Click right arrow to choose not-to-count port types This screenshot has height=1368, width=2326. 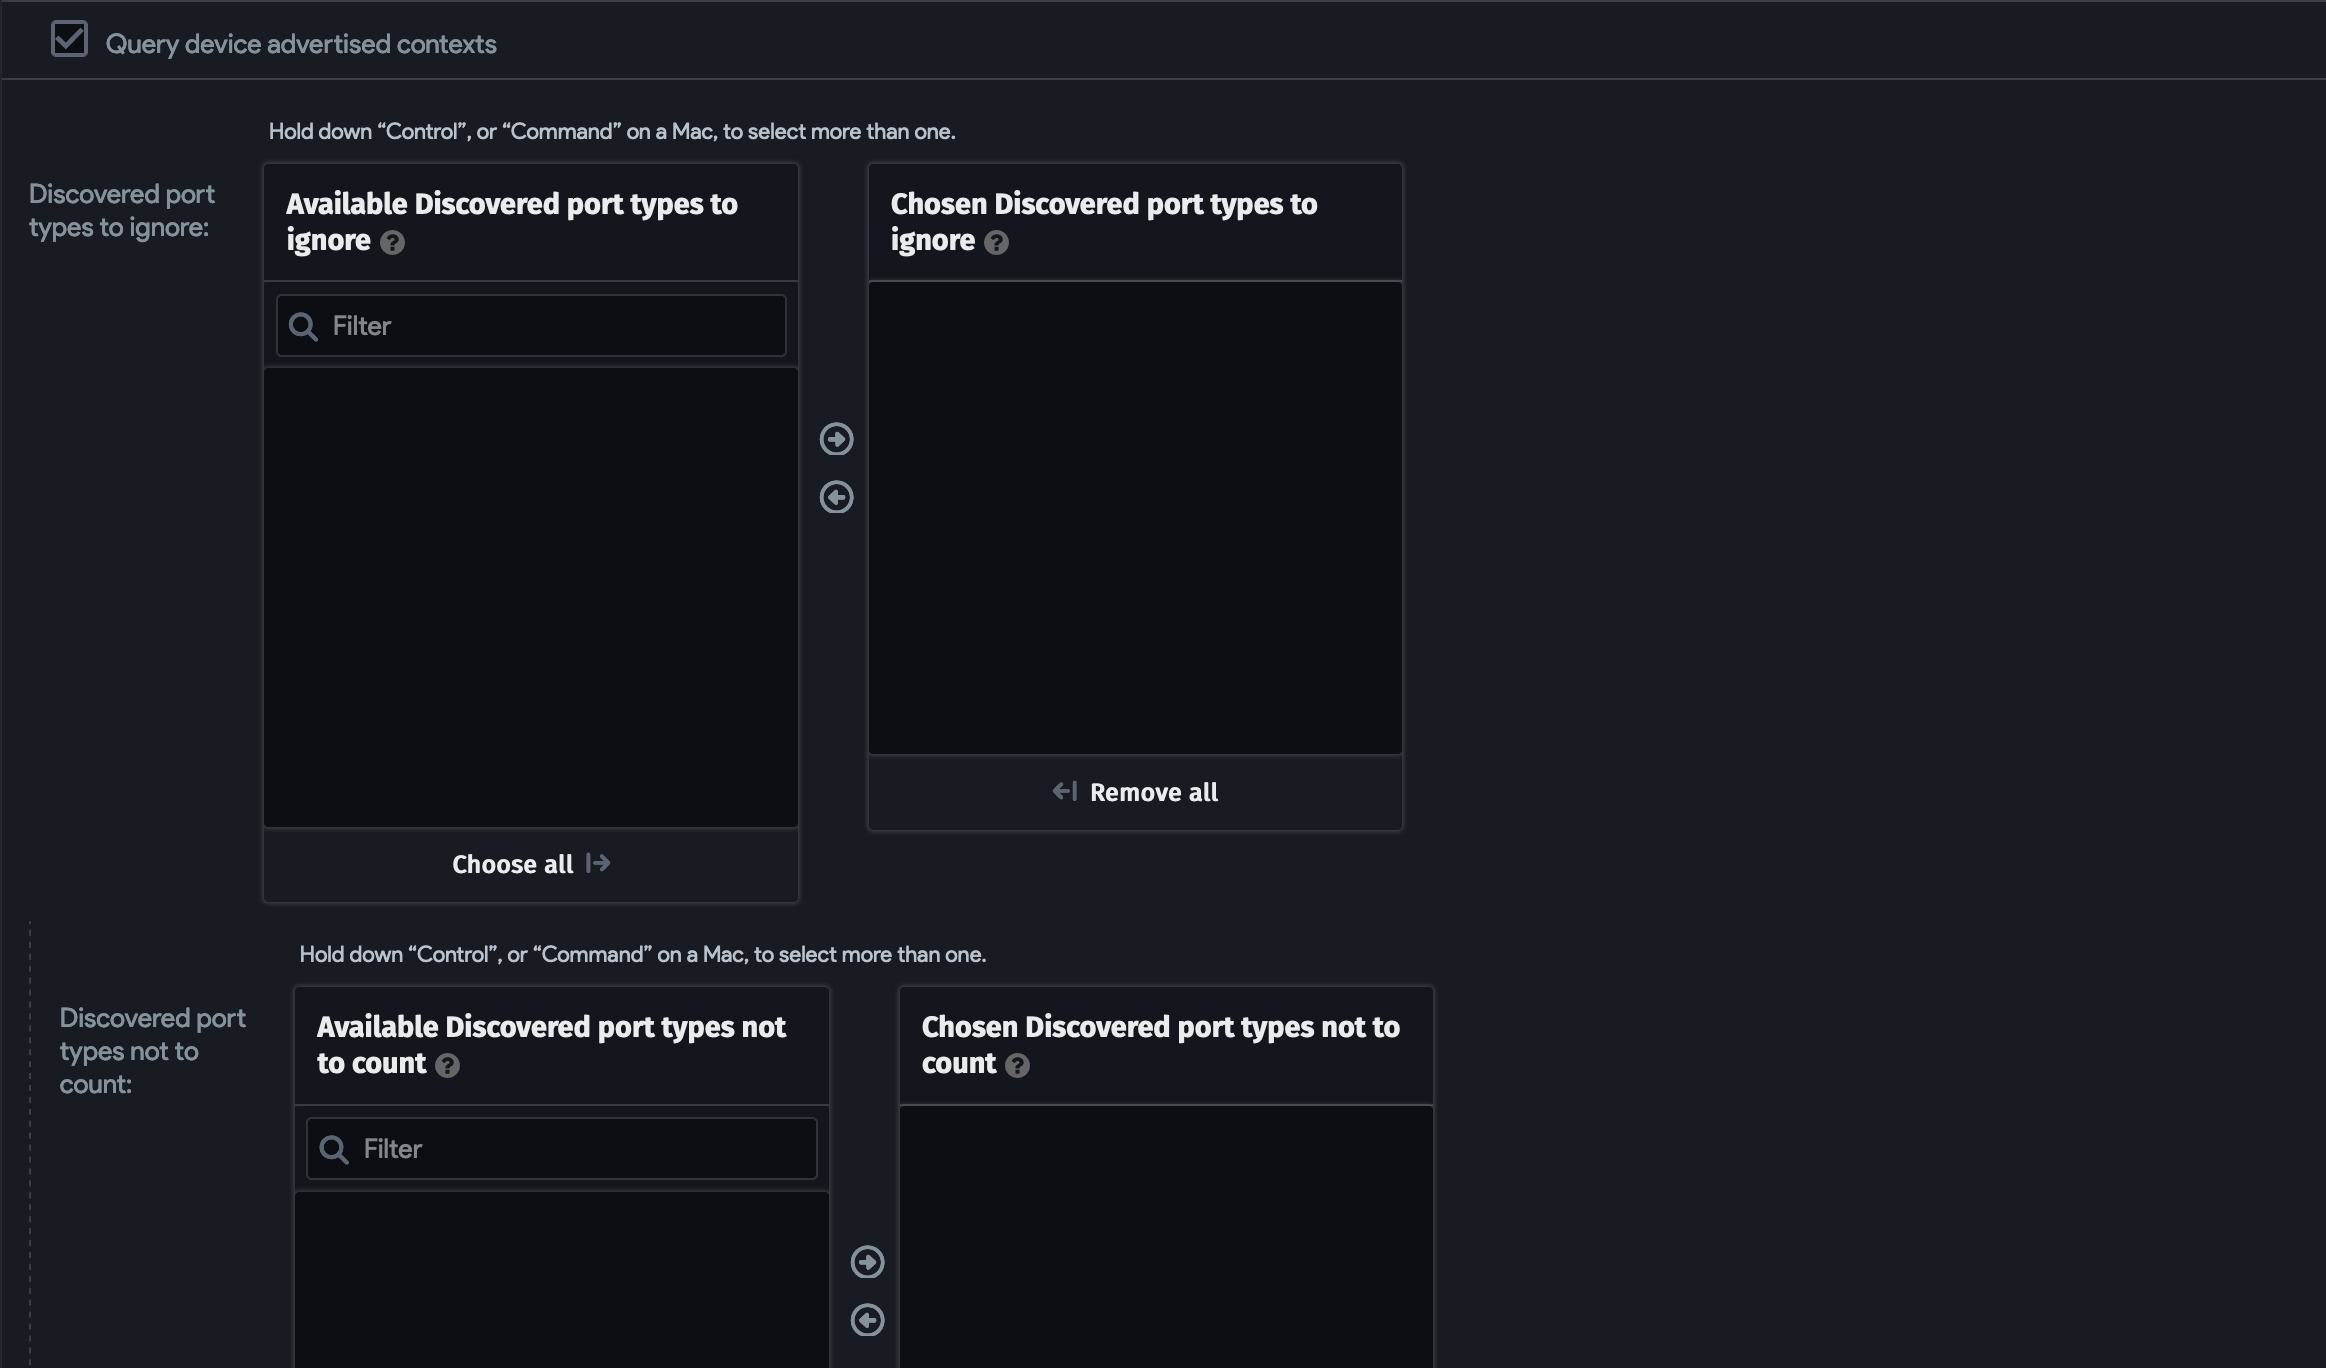(867, 1262)
